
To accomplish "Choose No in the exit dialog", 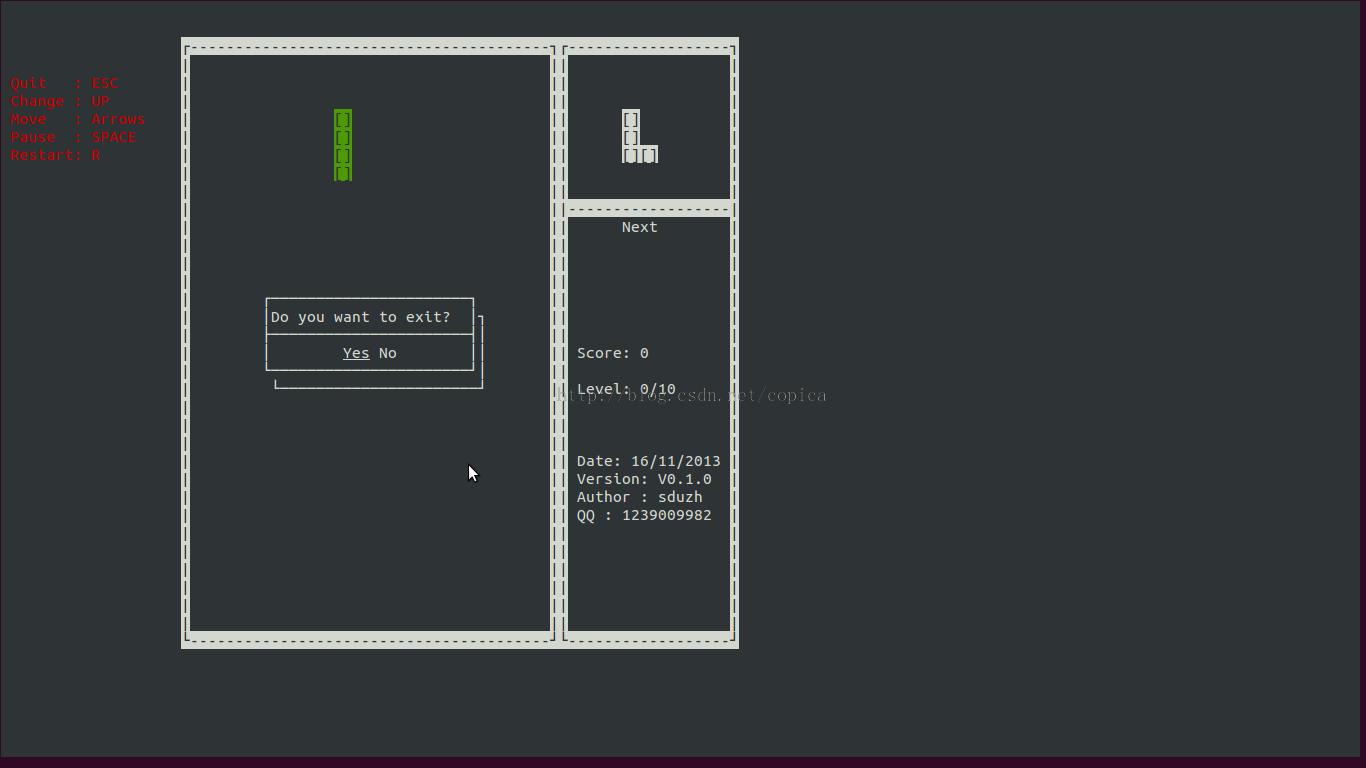I will tap(388, 353).
